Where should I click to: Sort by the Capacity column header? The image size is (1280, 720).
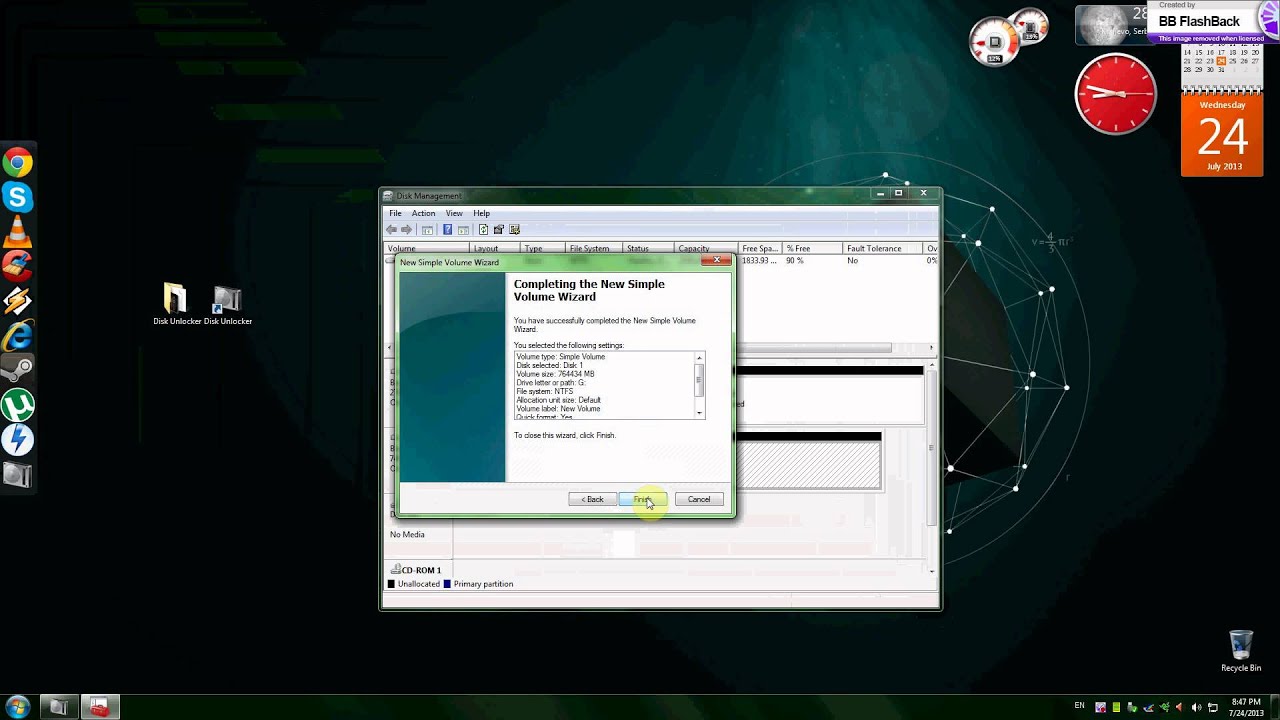coord(706,248)
